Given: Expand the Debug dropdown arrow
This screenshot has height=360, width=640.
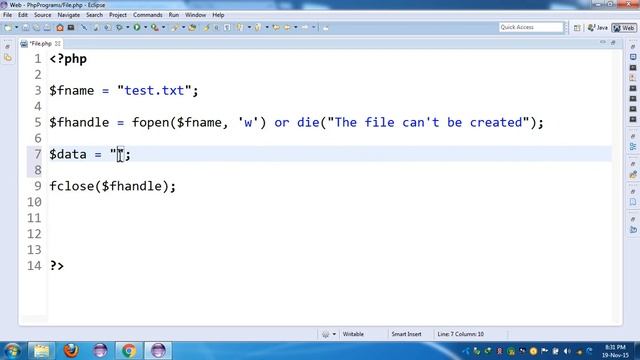Looking at the screenshot, I should pyautogui.click(x=128, y=27).
